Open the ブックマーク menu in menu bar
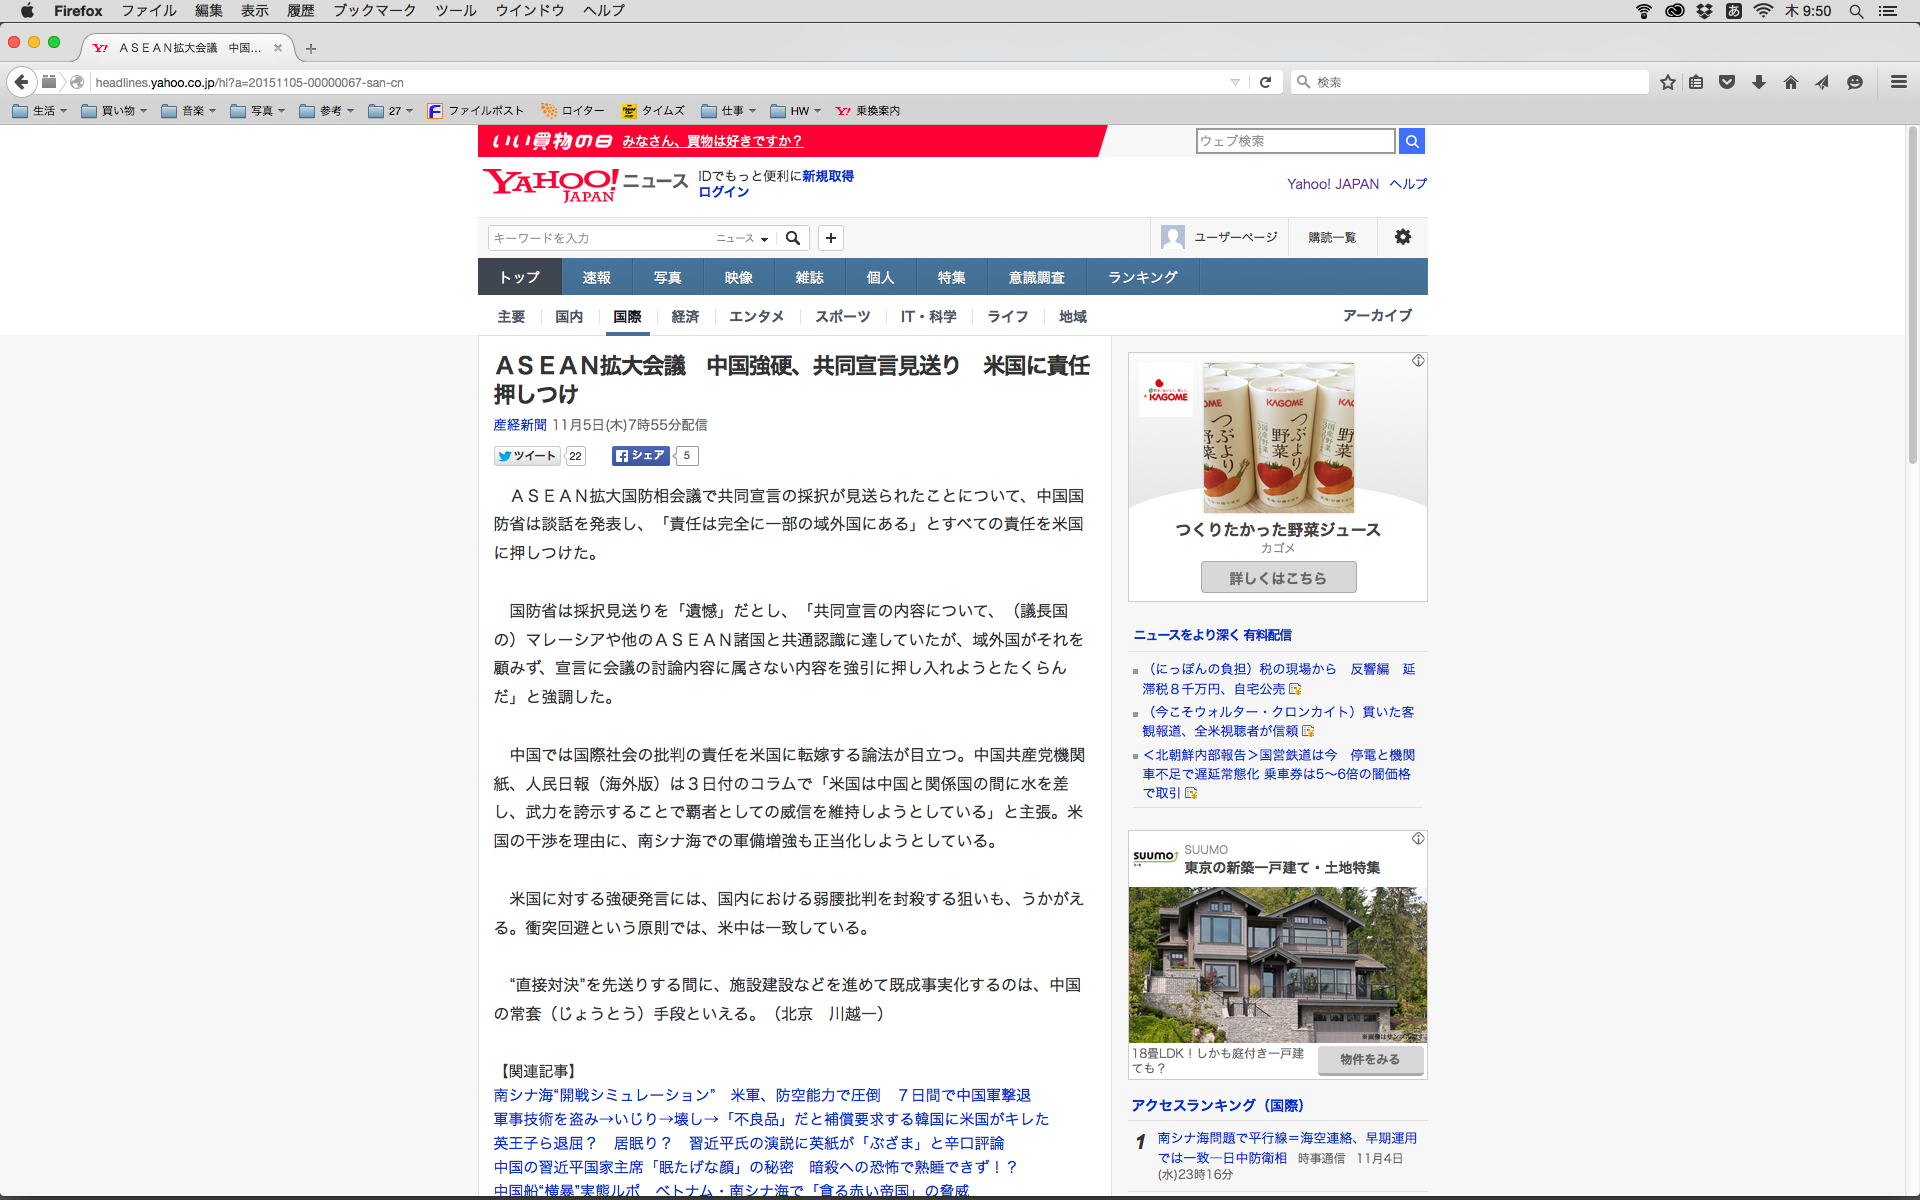 374,10
